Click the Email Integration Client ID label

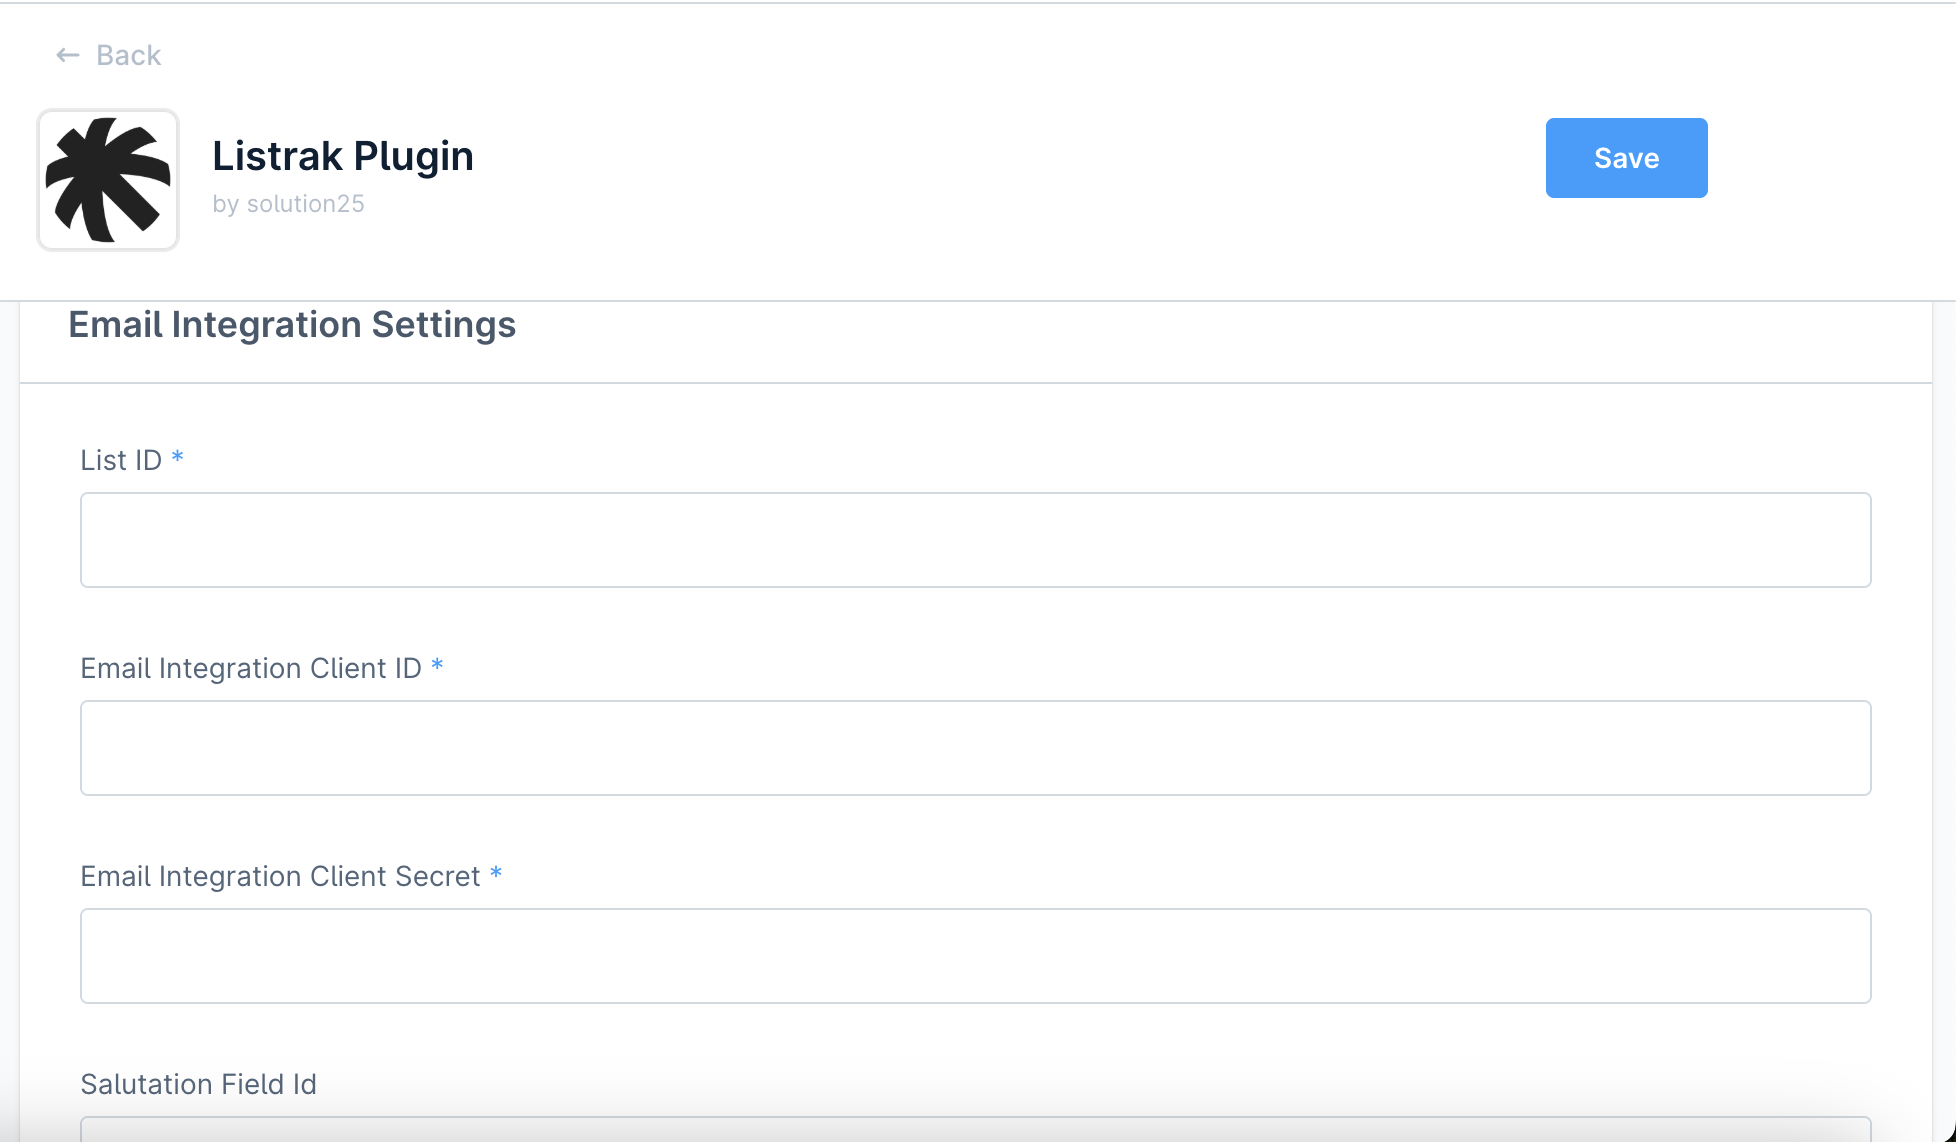251,668
